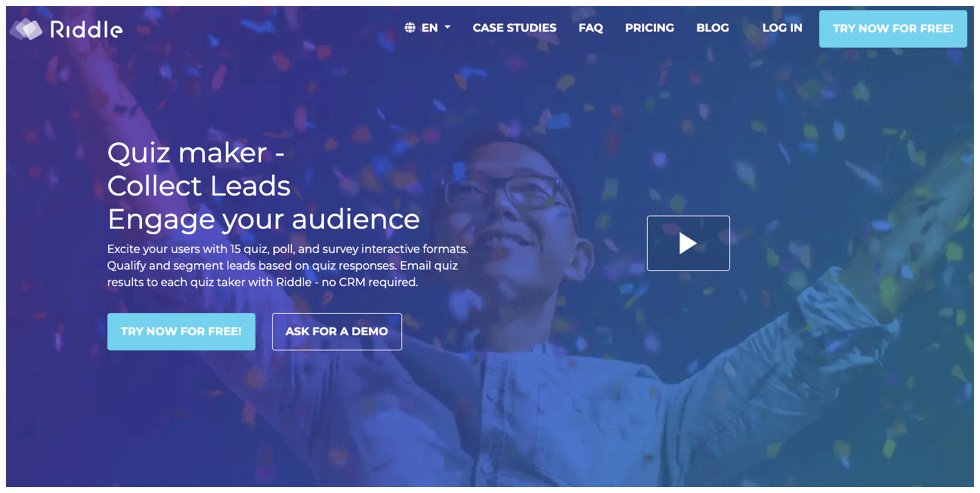Click the "Engage your audience" heading line
The width and height of the screenshot is (980, 493).
(263, 219)
